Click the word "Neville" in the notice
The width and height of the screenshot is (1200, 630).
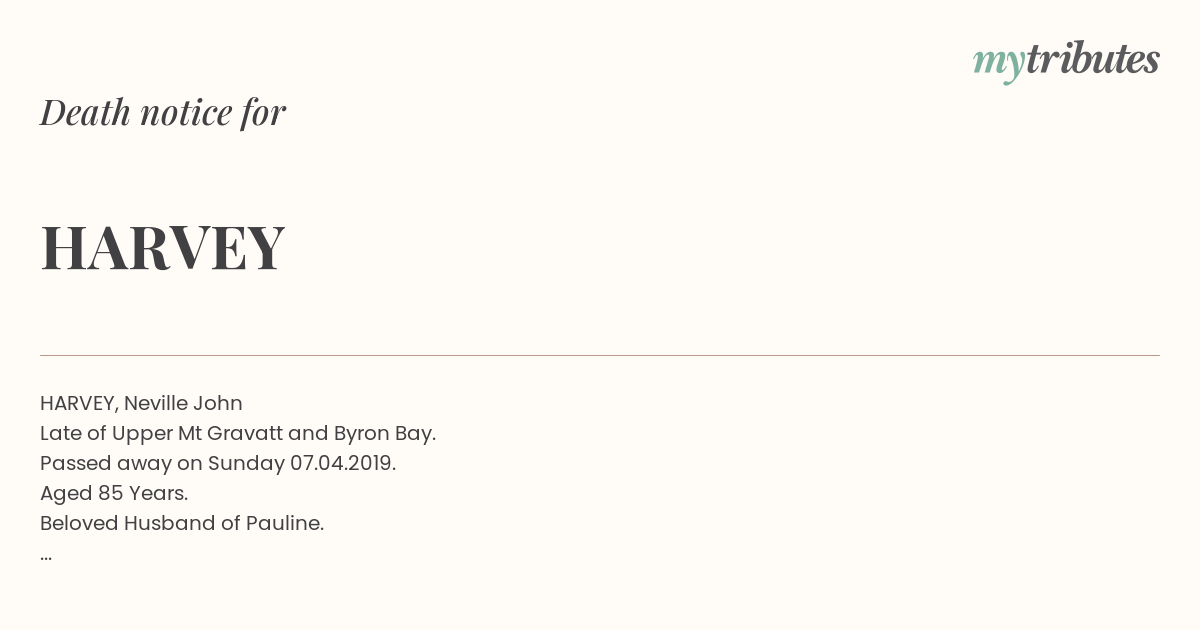156,403
